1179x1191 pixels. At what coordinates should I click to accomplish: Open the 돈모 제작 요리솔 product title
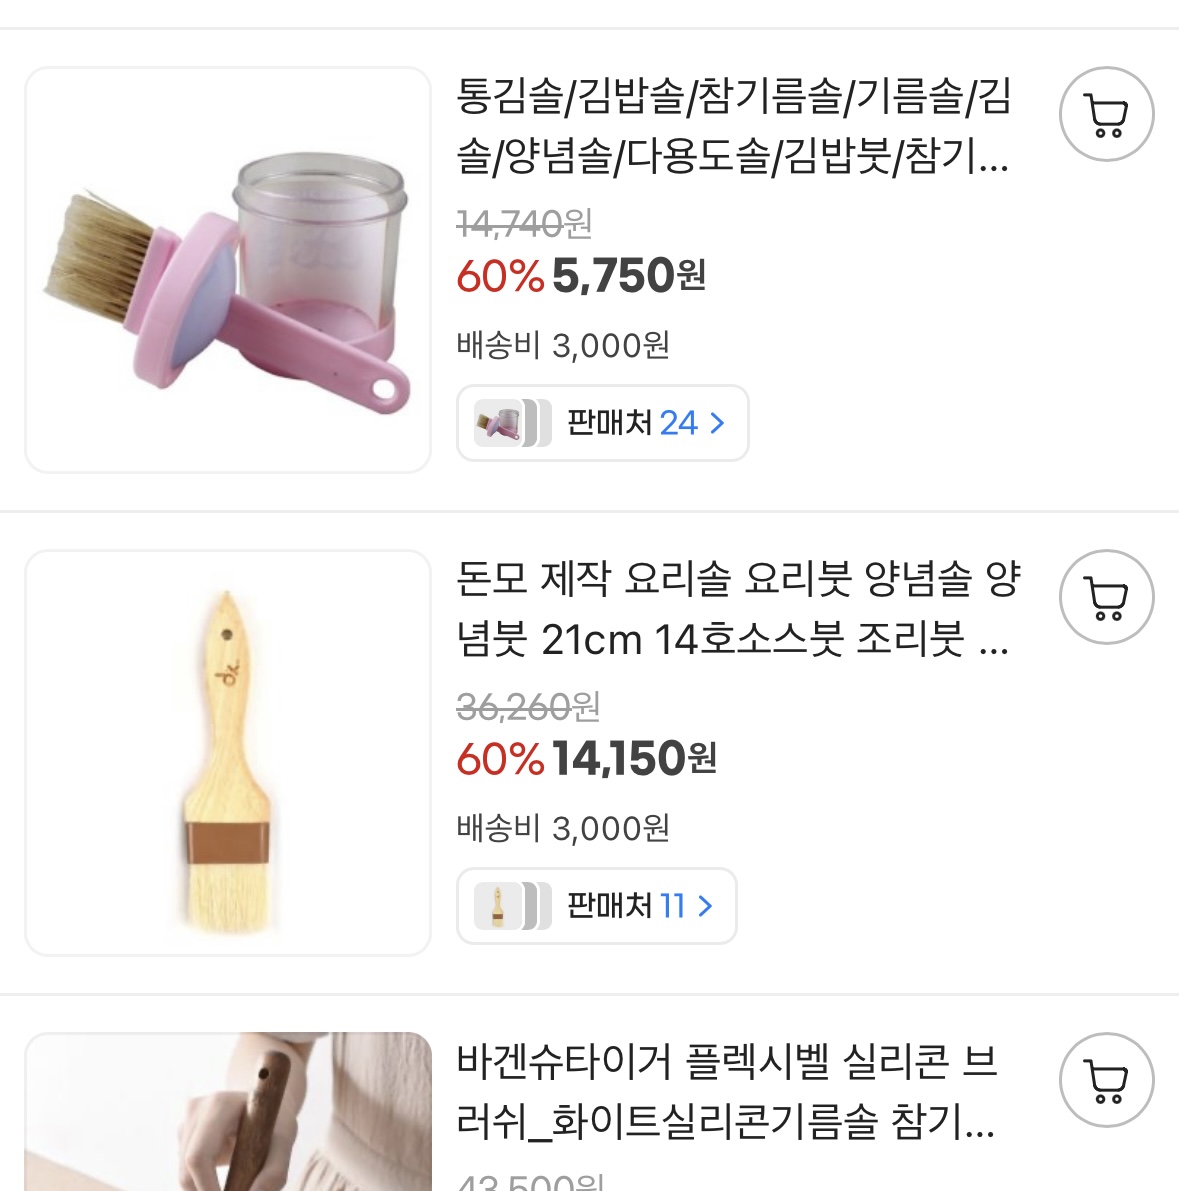tap(738, 609)
